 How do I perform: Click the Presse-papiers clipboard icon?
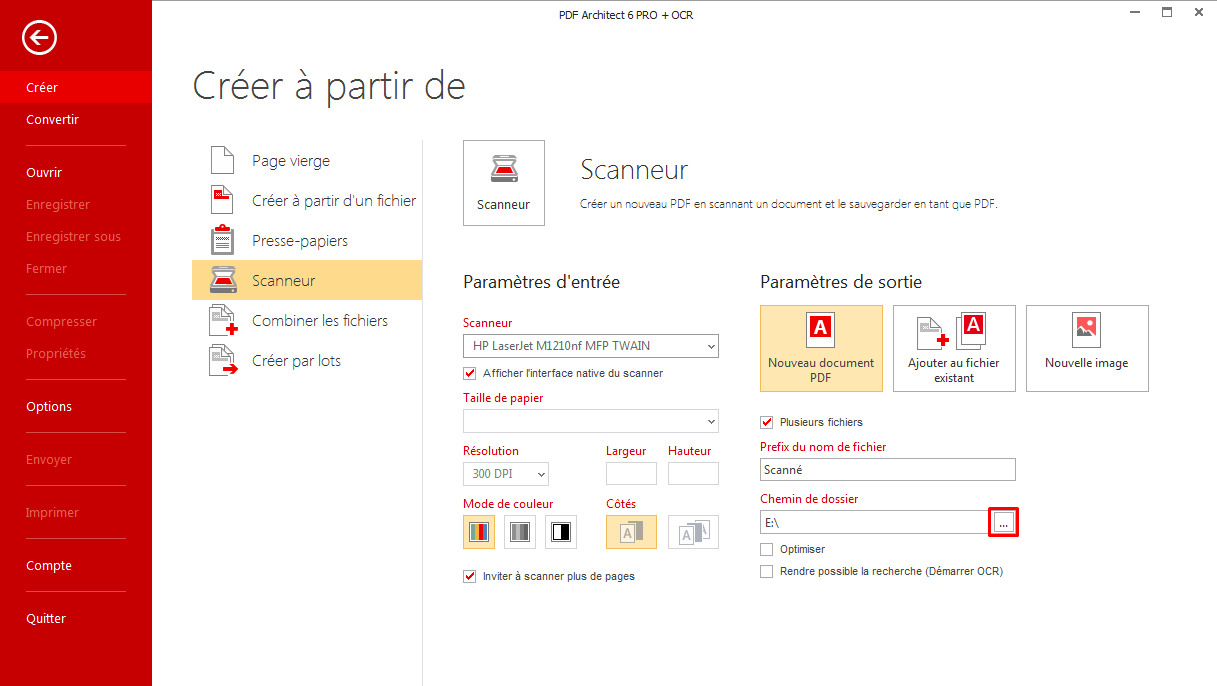coord(222,240)
